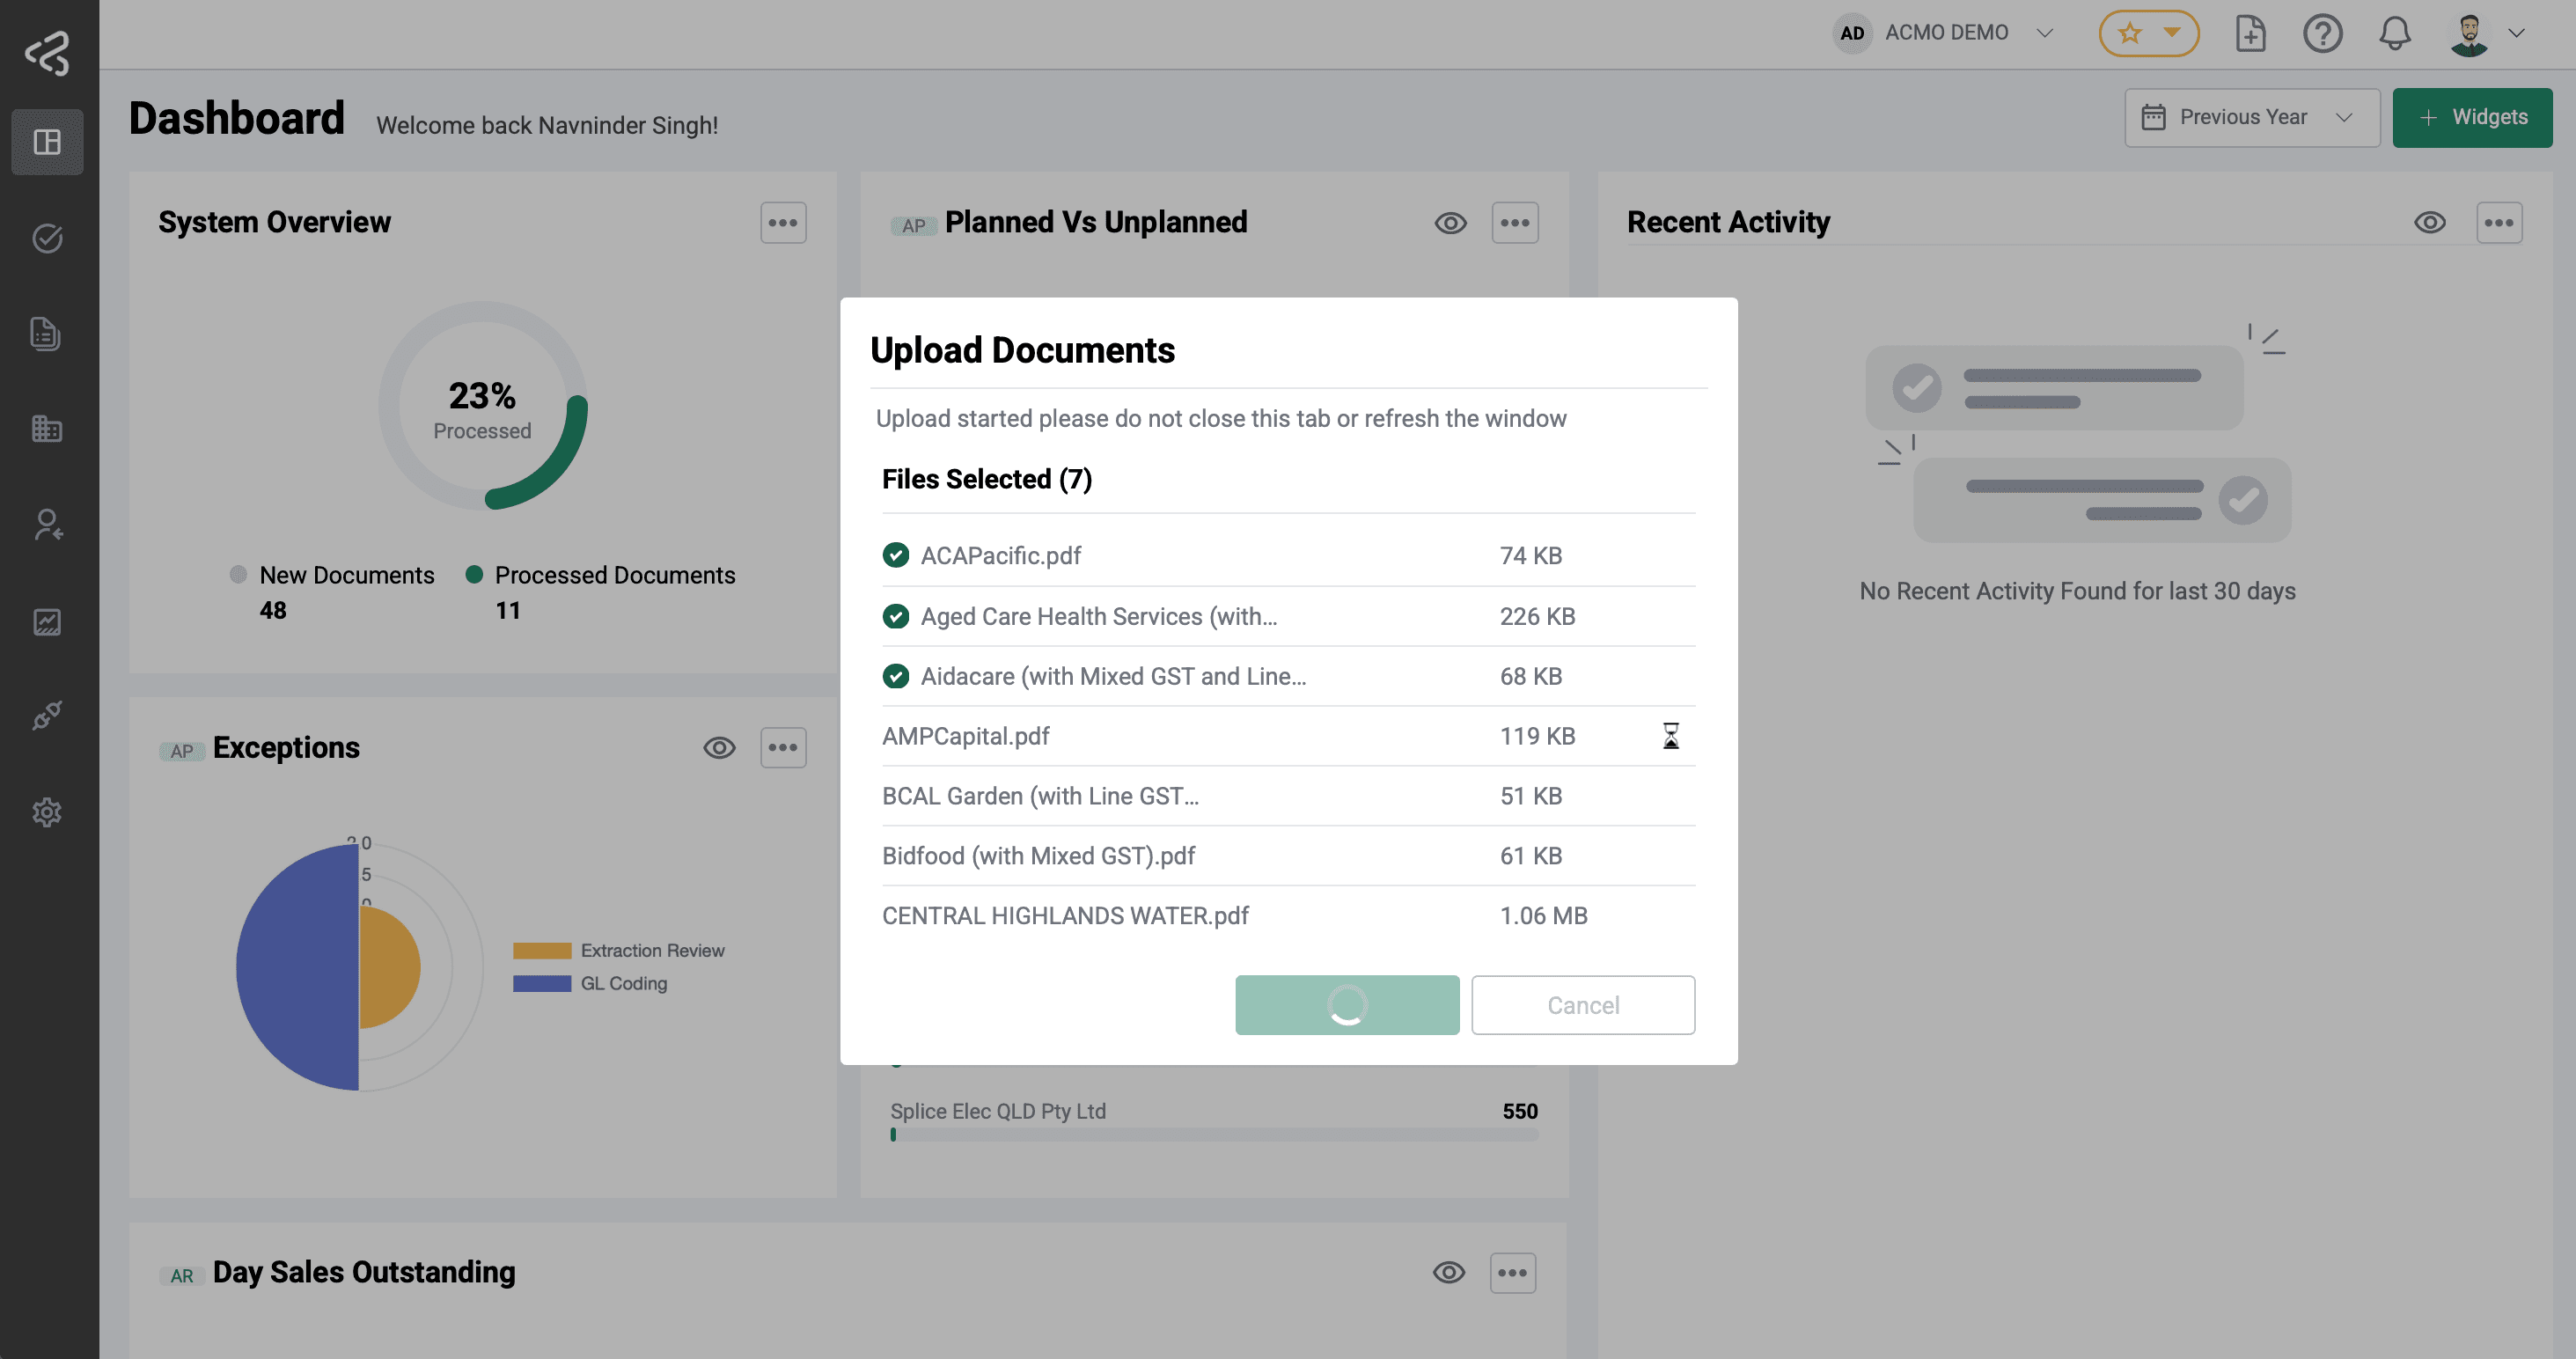Open the analytics chart icon in sidebar
2576x1359 pixels.
coord(46,621)
